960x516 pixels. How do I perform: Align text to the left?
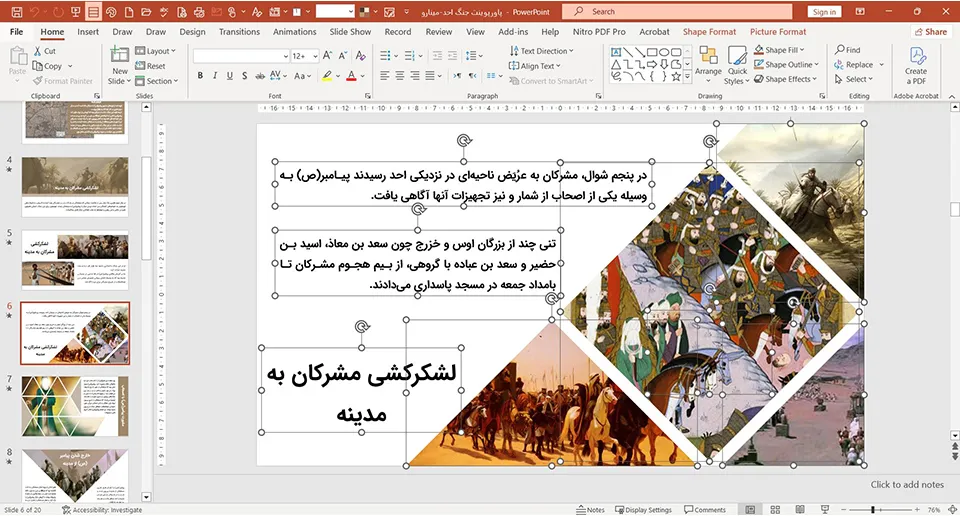coord(384,75)
